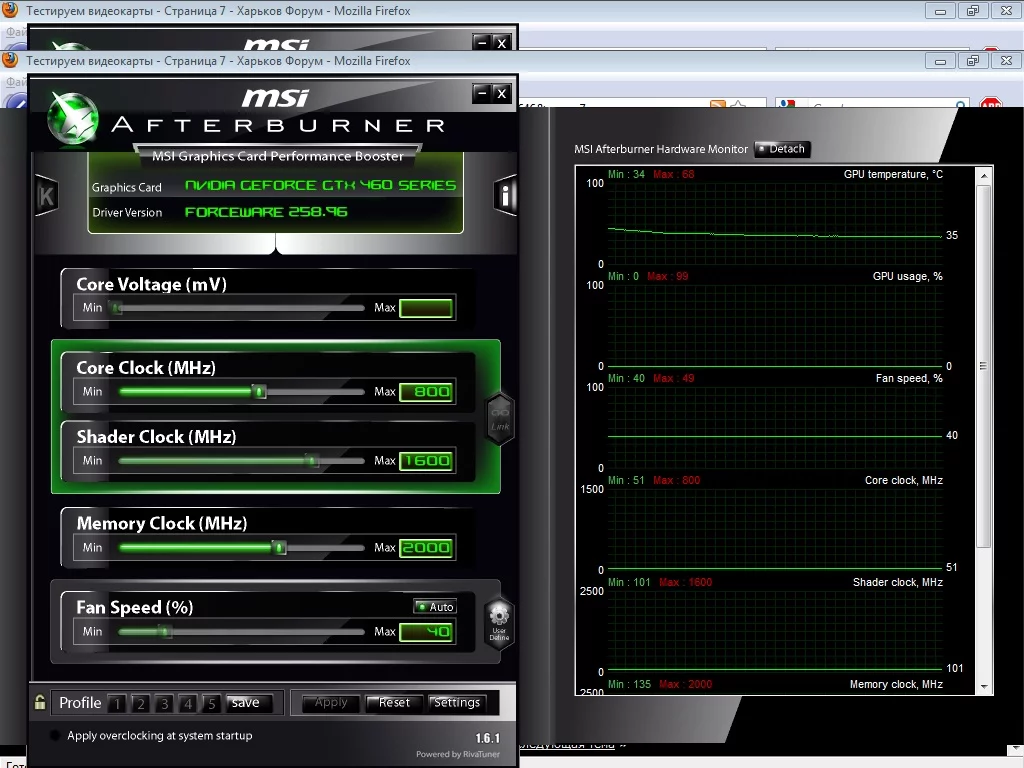Click the Core Clock slider handle
The height and width of the screenshot is (768, 1024).
260,392
